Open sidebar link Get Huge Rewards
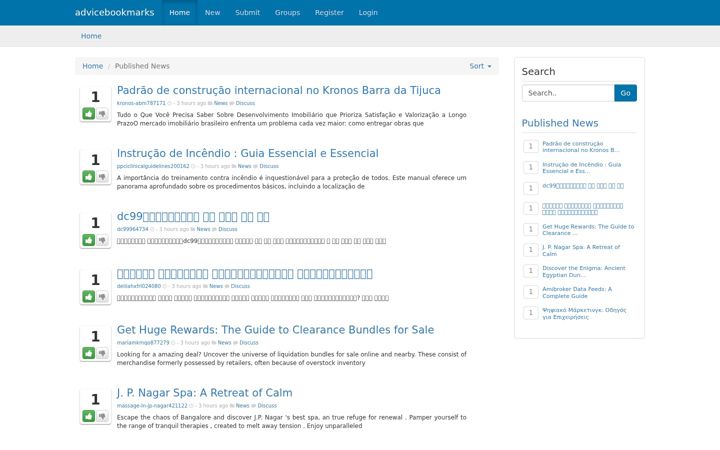720x450 pixels. click(588, 230)
